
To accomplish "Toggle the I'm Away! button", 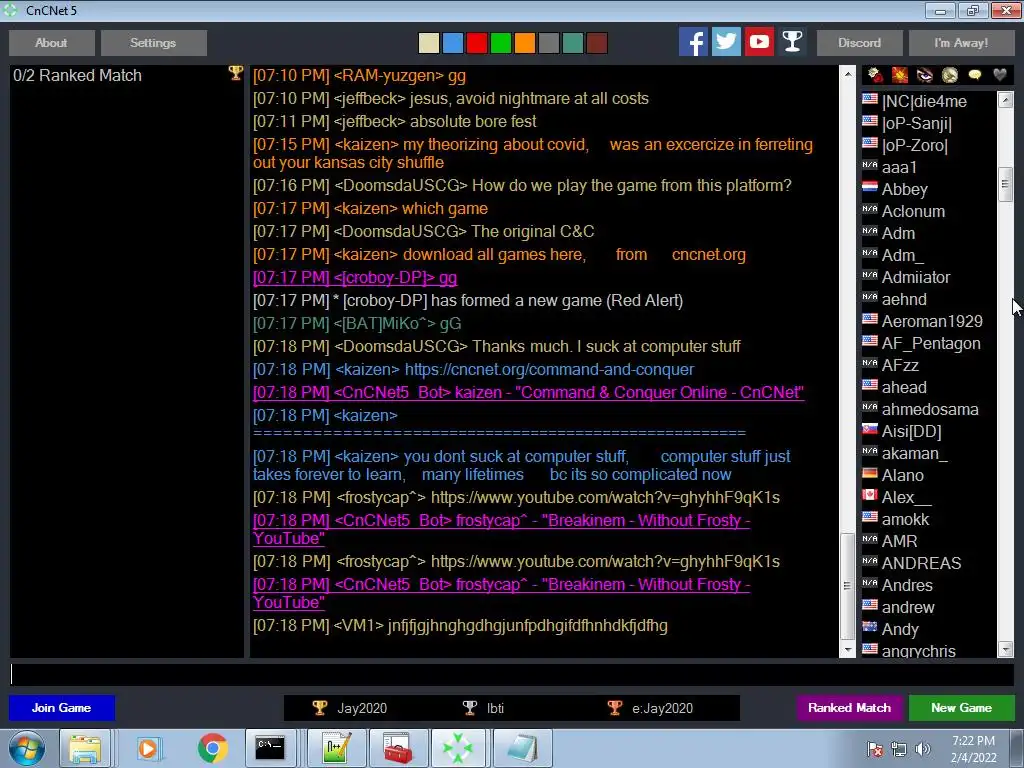I will pos(961,42).
